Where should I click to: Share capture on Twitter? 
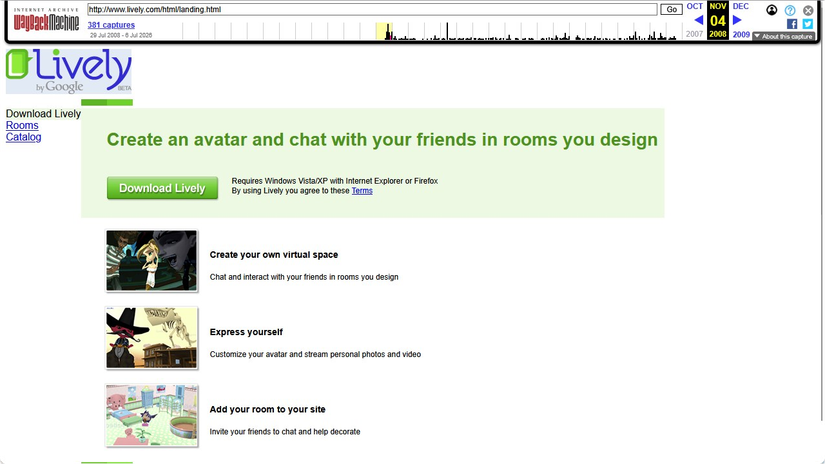(808, 24)
